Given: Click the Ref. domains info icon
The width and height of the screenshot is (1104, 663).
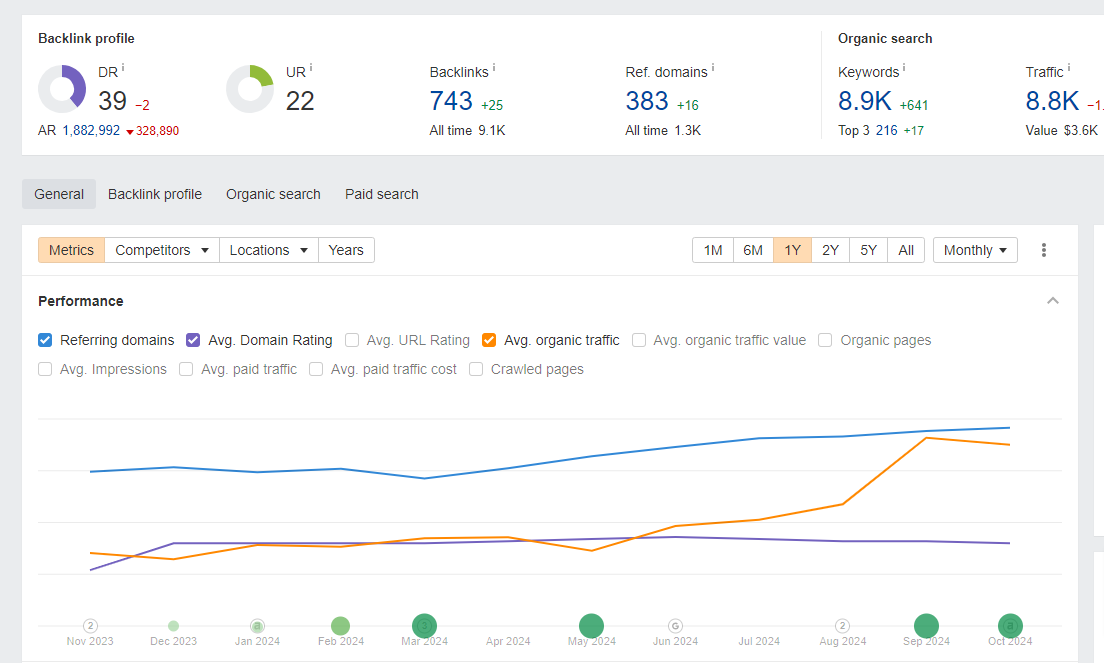Looking at the screenshot, I should tap(713, 68).
